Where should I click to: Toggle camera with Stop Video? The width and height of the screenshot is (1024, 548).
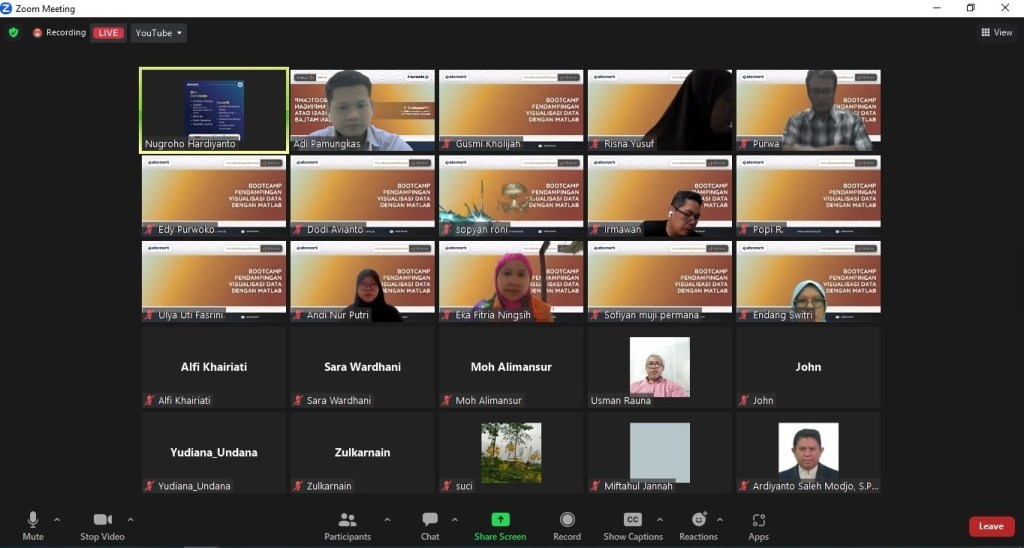tap(102, 526)
